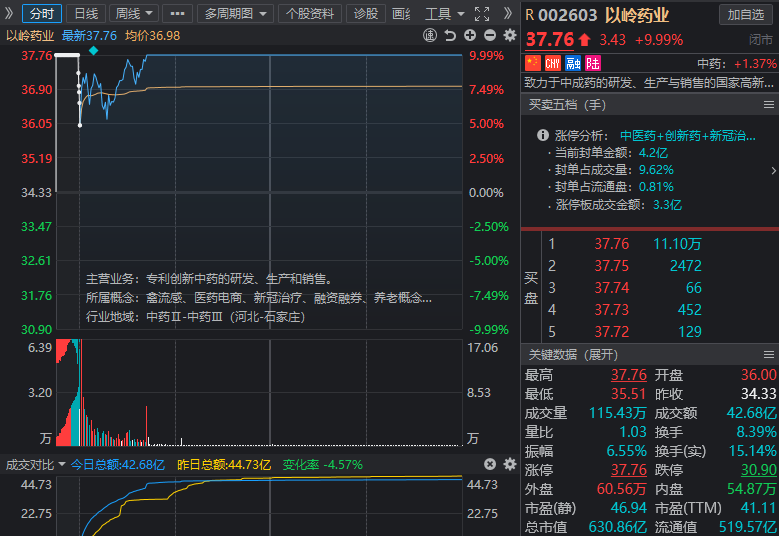The height and width of the screenshot is (536, 779).
Task: Open the 个股资料 stock info tab
Action: 310,14
